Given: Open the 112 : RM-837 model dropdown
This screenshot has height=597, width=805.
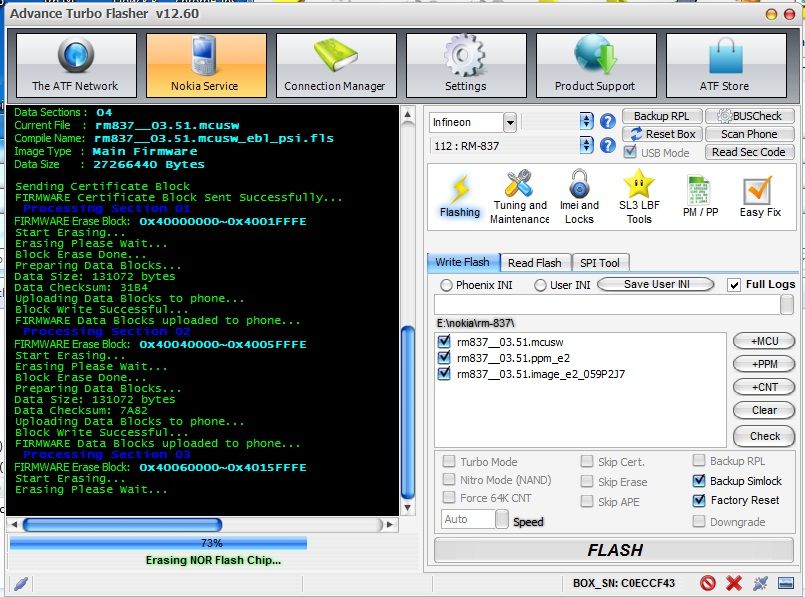Looking at the screenshot, I should (587, 146).
